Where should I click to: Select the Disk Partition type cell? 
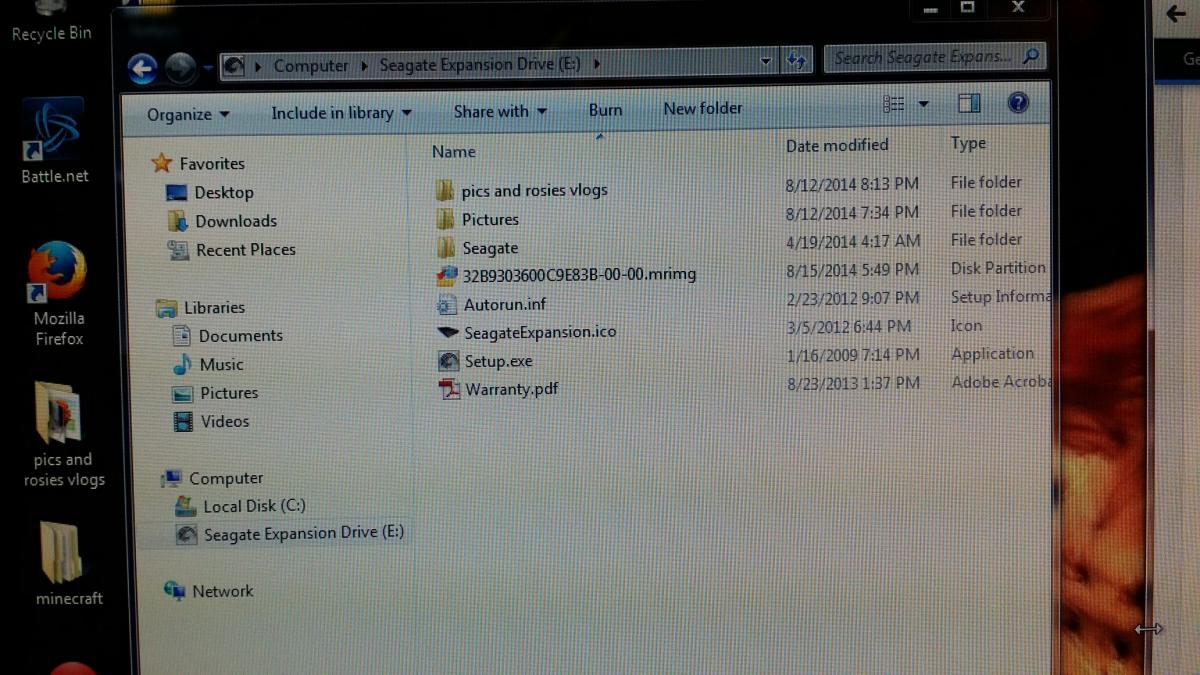coord(998,268)
